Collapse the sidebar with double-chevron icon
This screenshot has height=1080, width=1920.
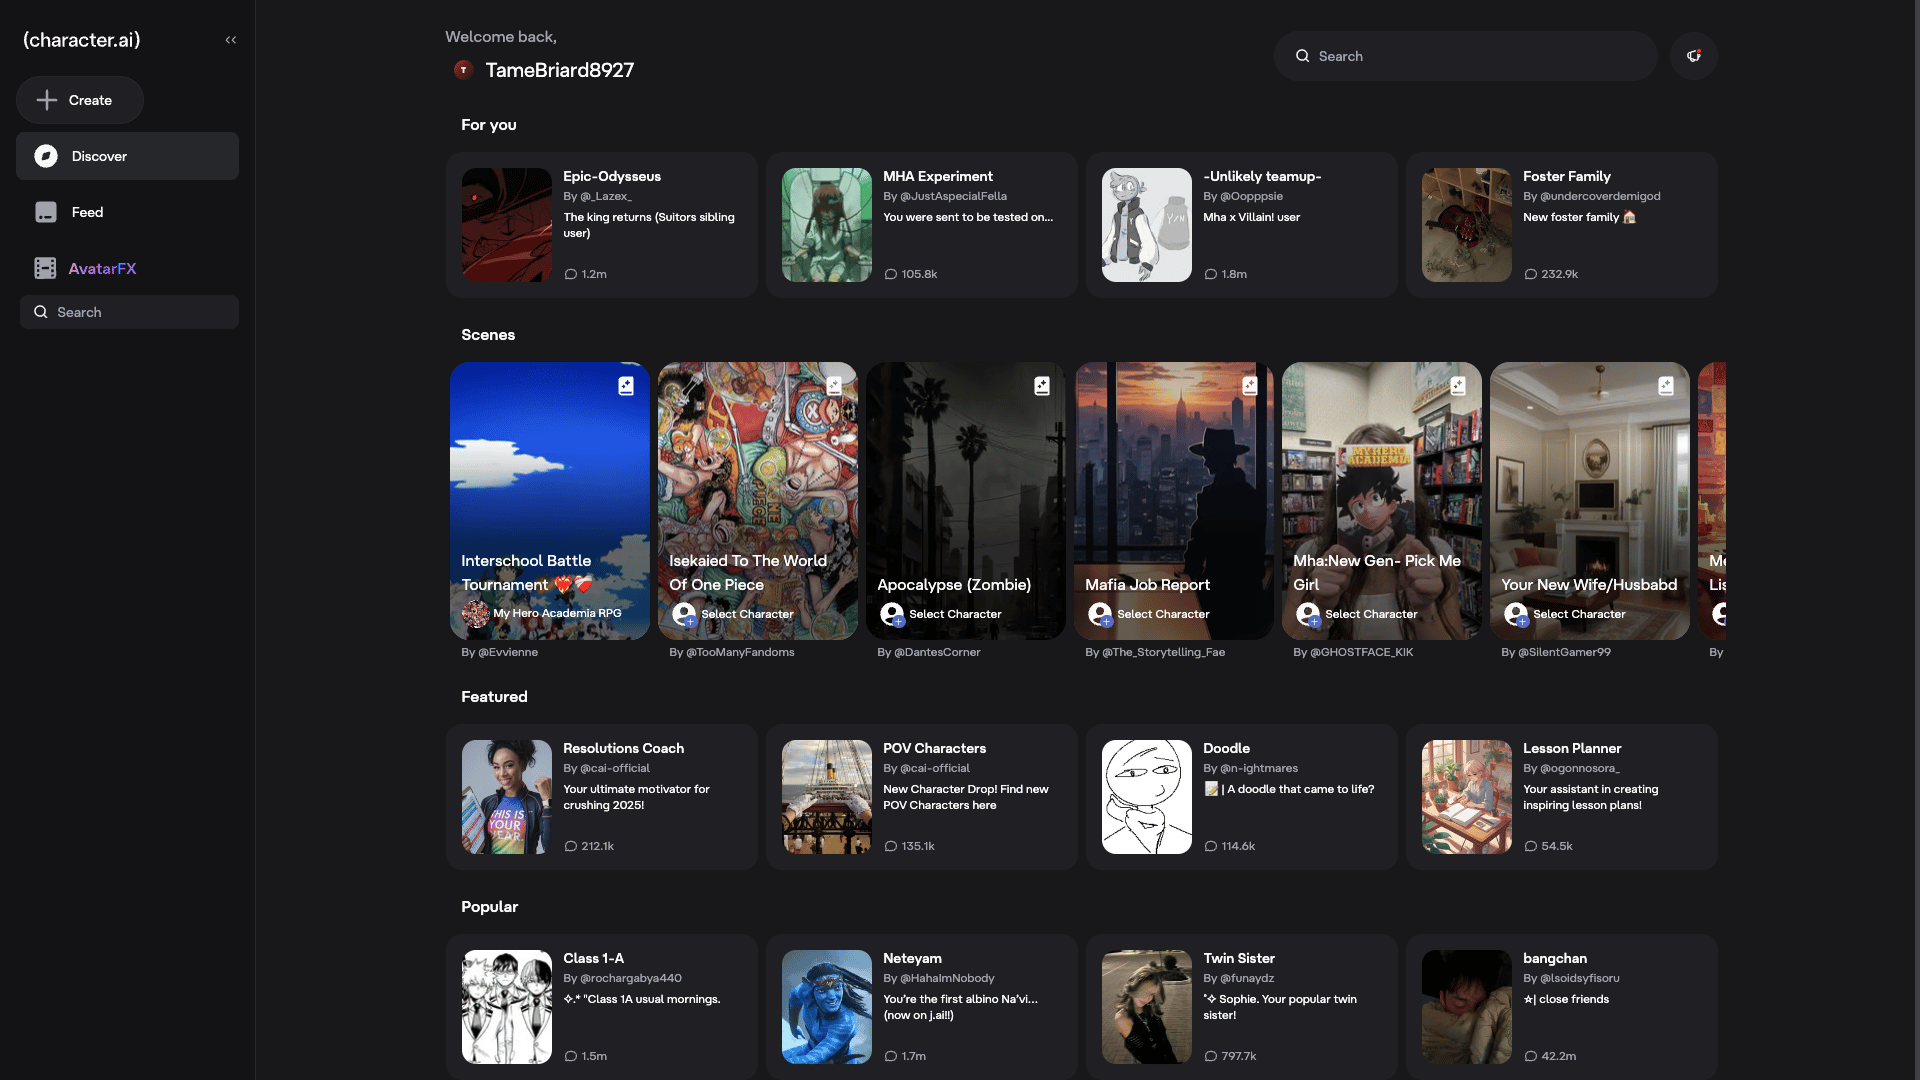pos(231,40)
